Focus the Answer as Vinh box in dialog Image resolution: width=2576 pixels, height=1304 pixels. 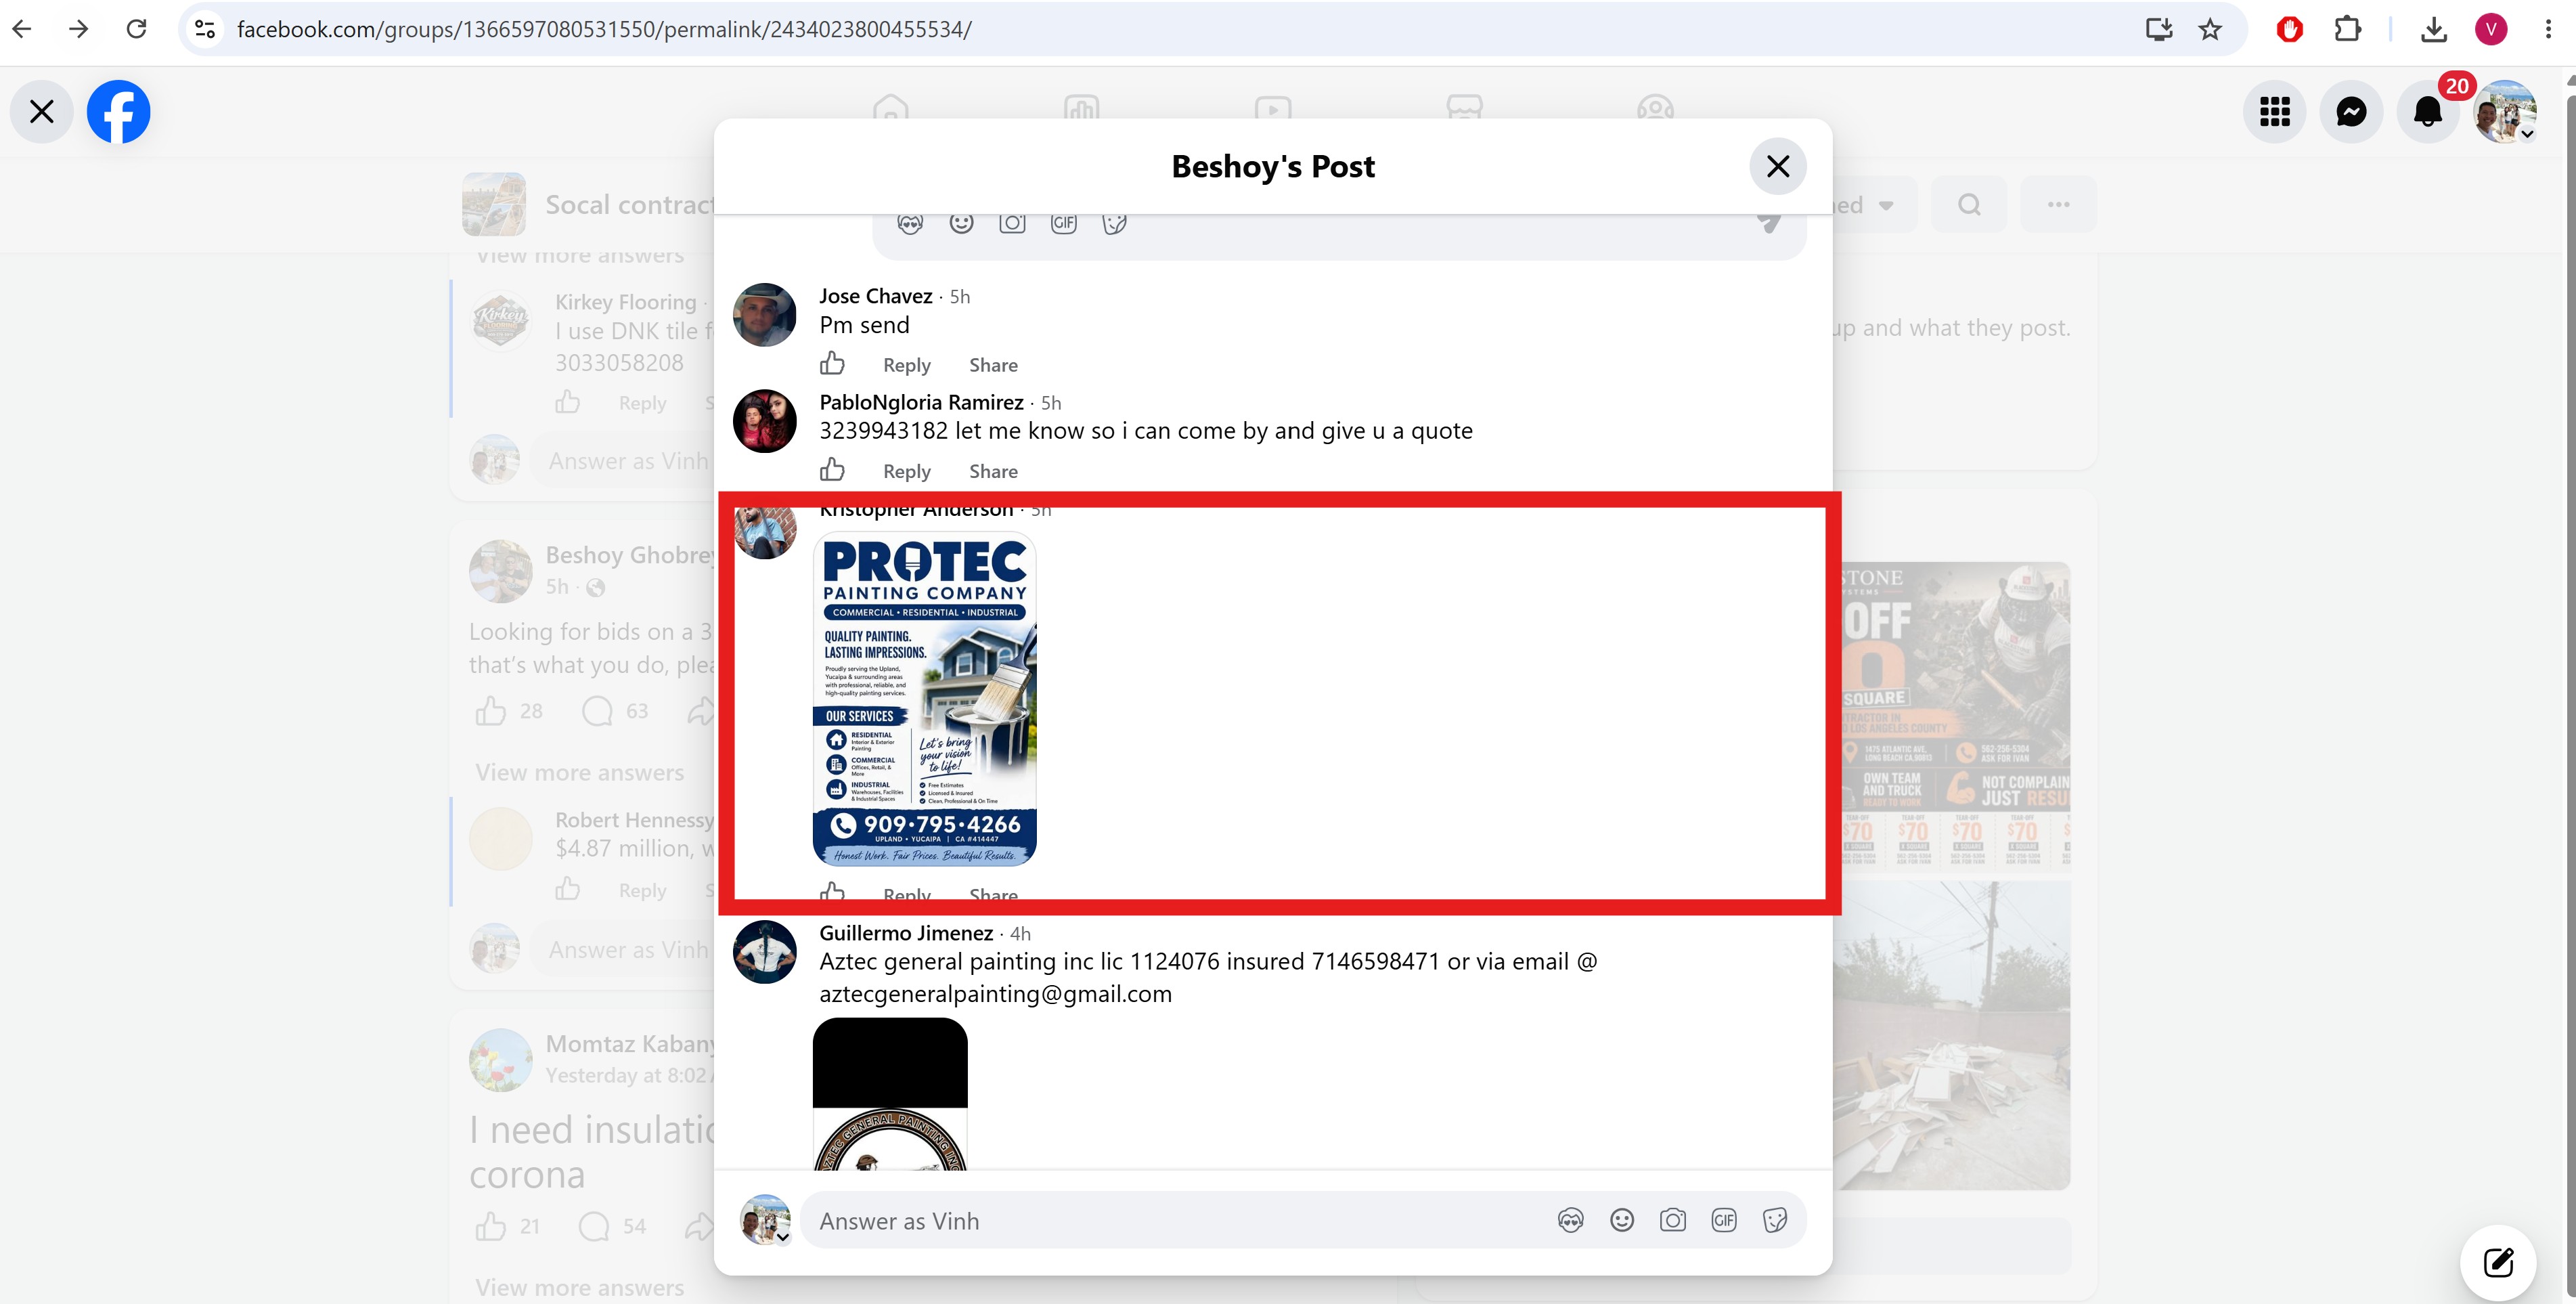(x=1180, y=1220)
